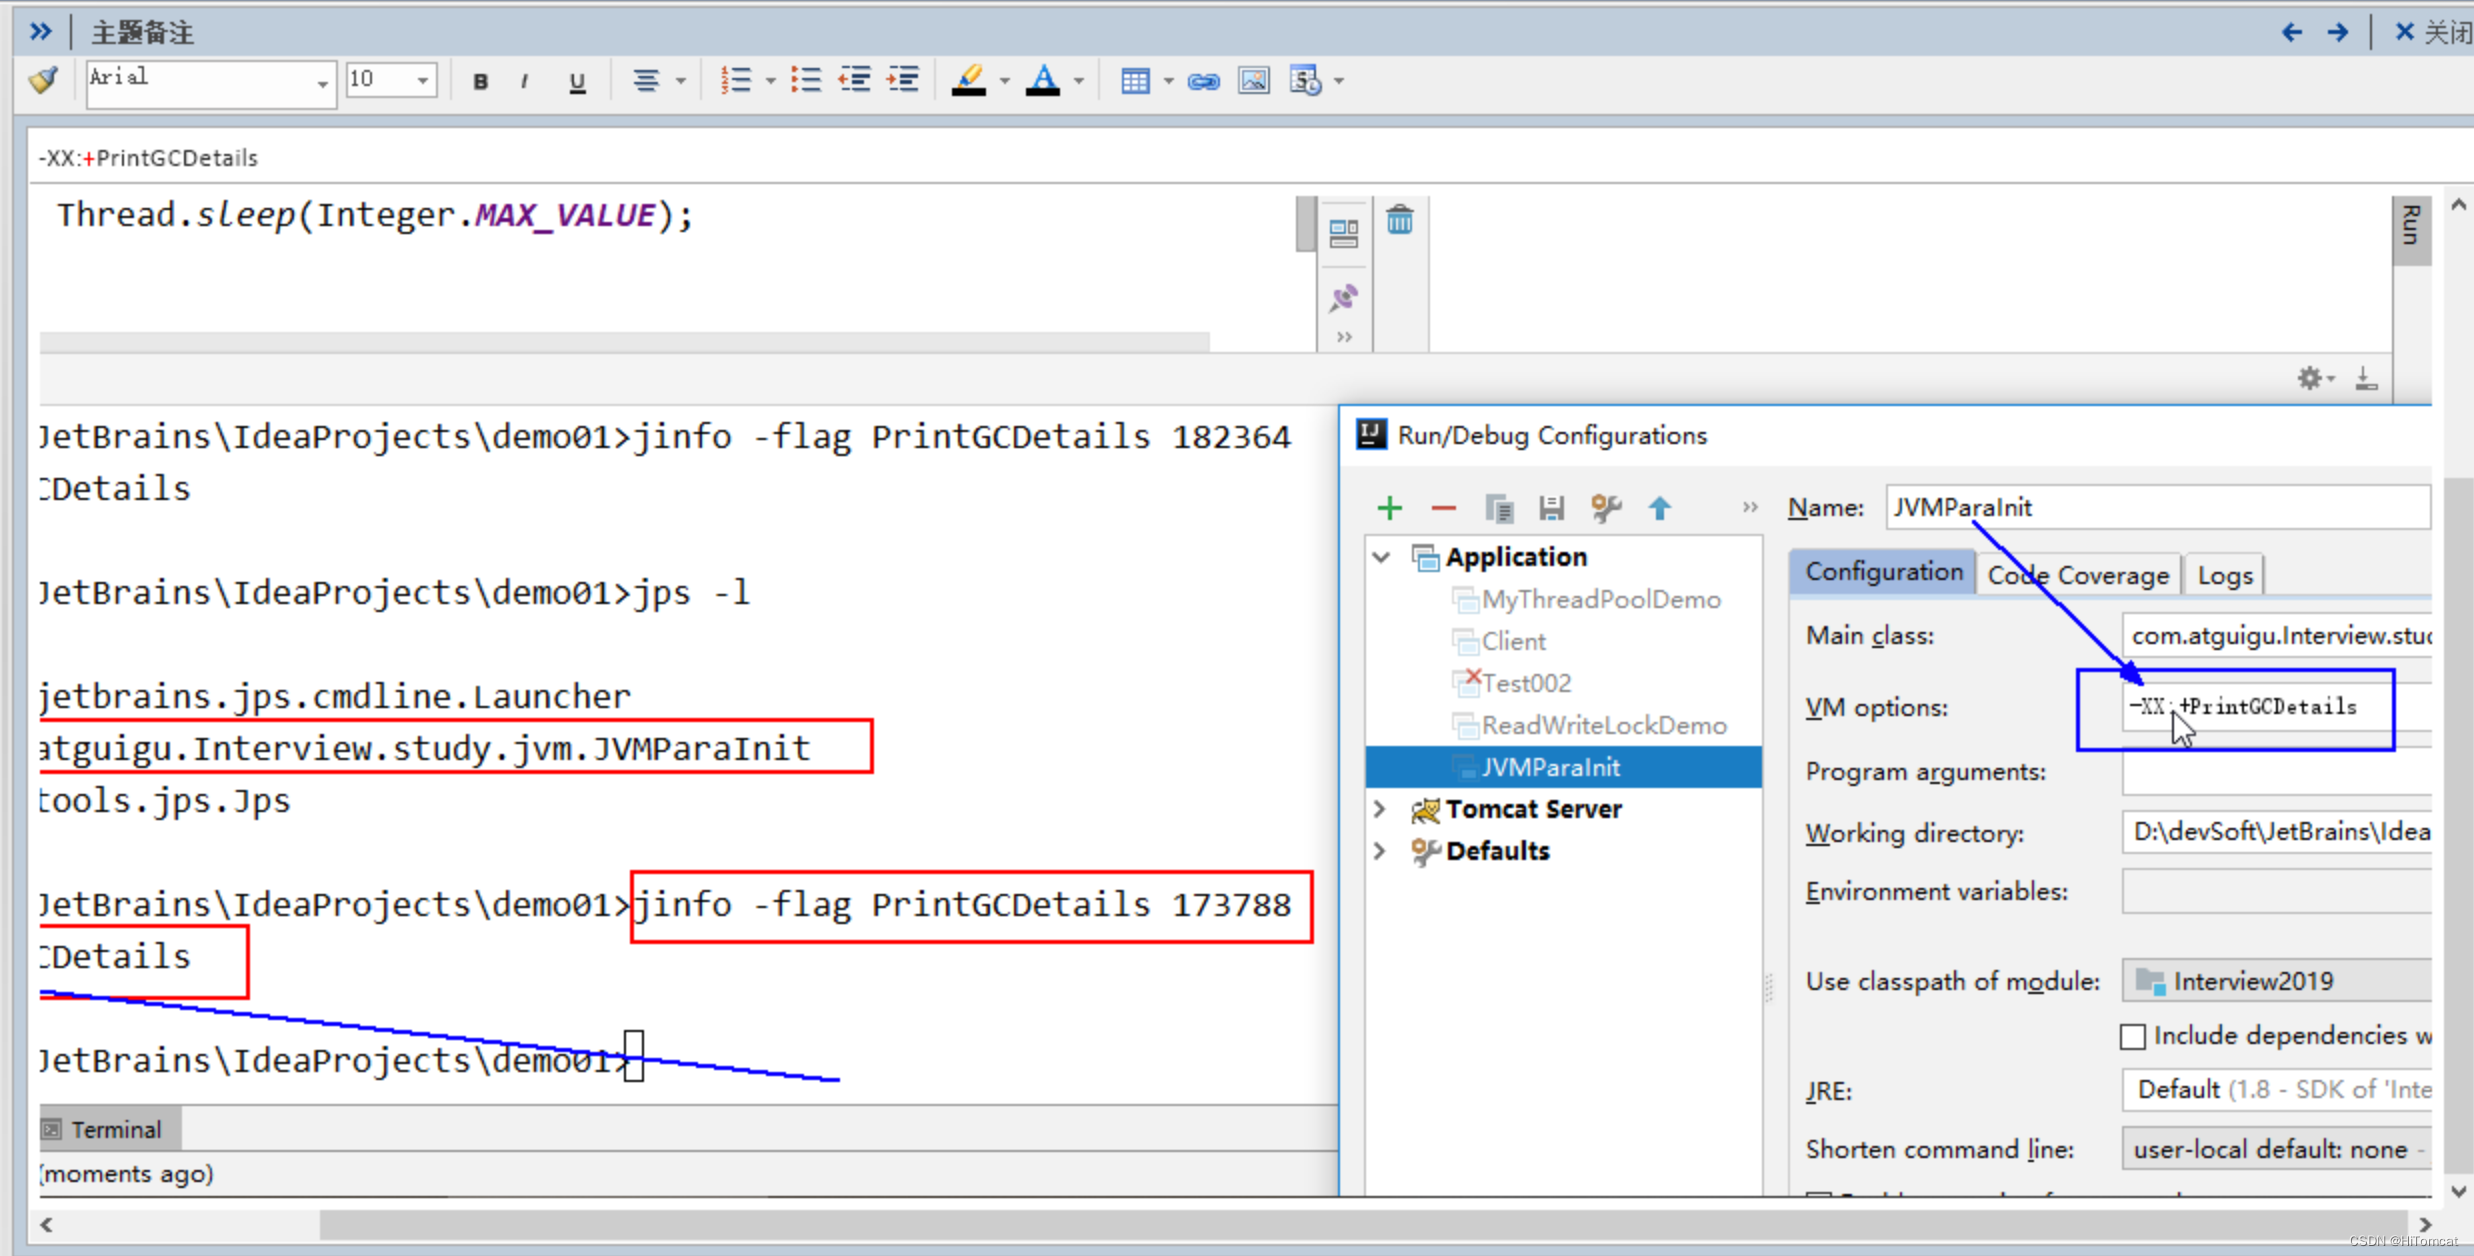Viewport: 2474px width, 1256px height.
Task: Toggle italic text formatting
Action: pyautogui.click(x=525, y=82)
